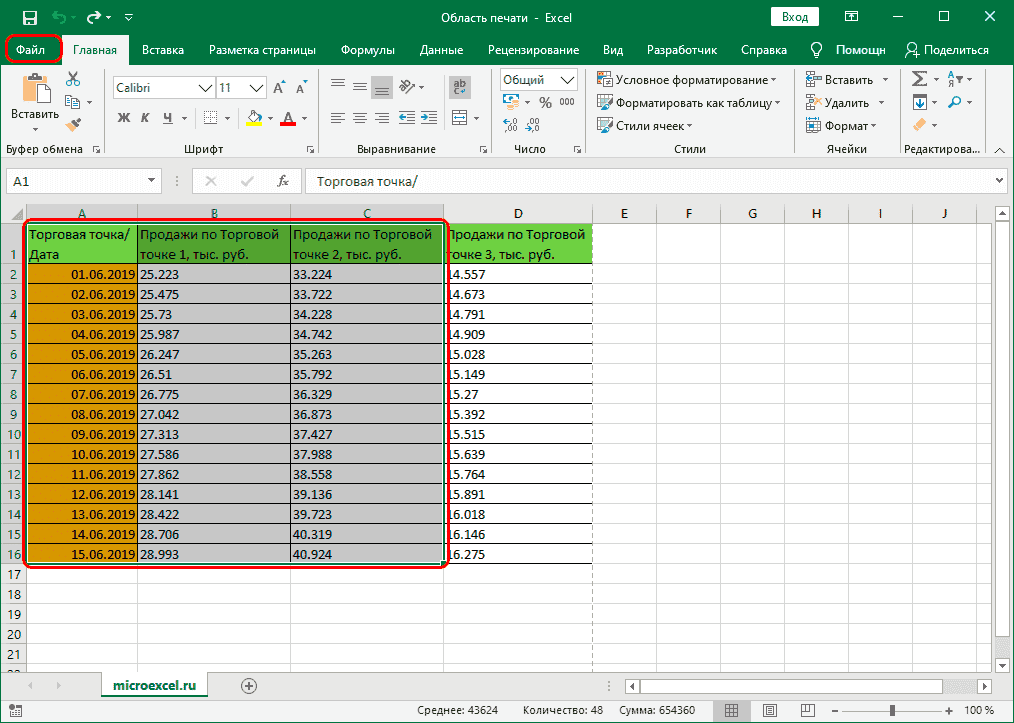
Task: Switch to the Формулы ribbon tab
Action: click(x=367, y=50)
